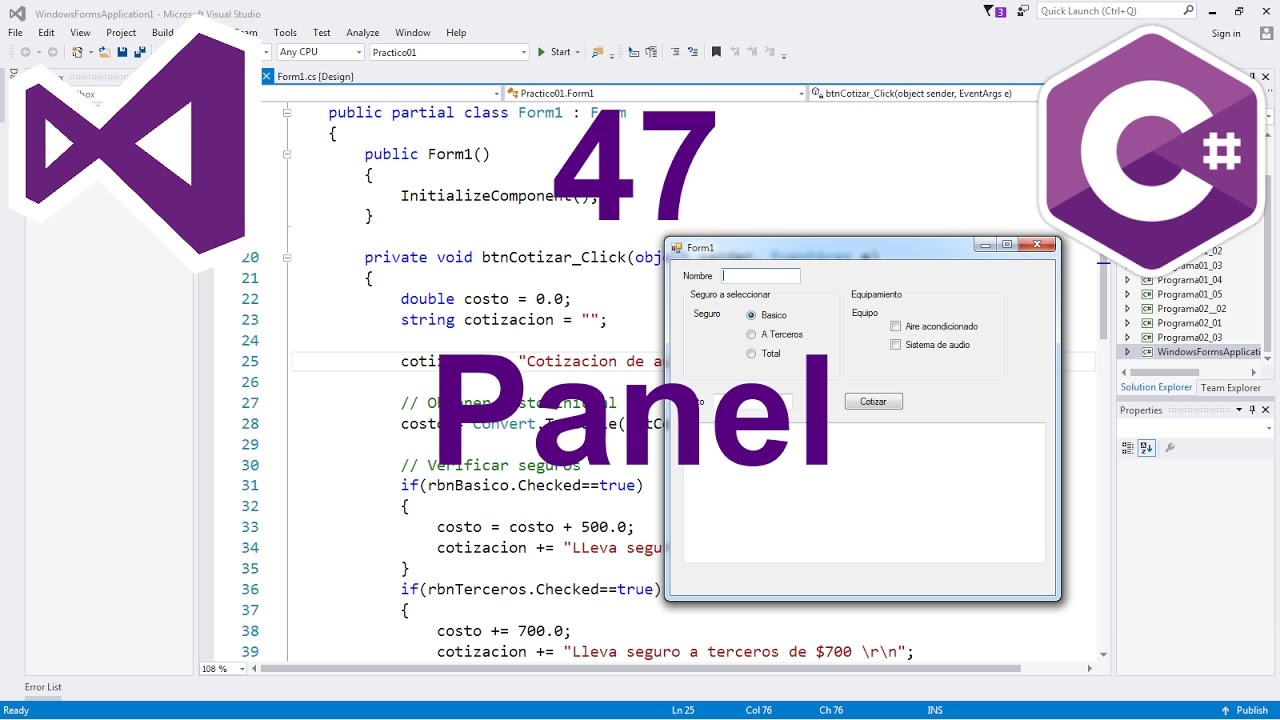Screen dimensions: 1280x720
Task: Expand the Programa01_04 project node
Action: (1128, 280)
